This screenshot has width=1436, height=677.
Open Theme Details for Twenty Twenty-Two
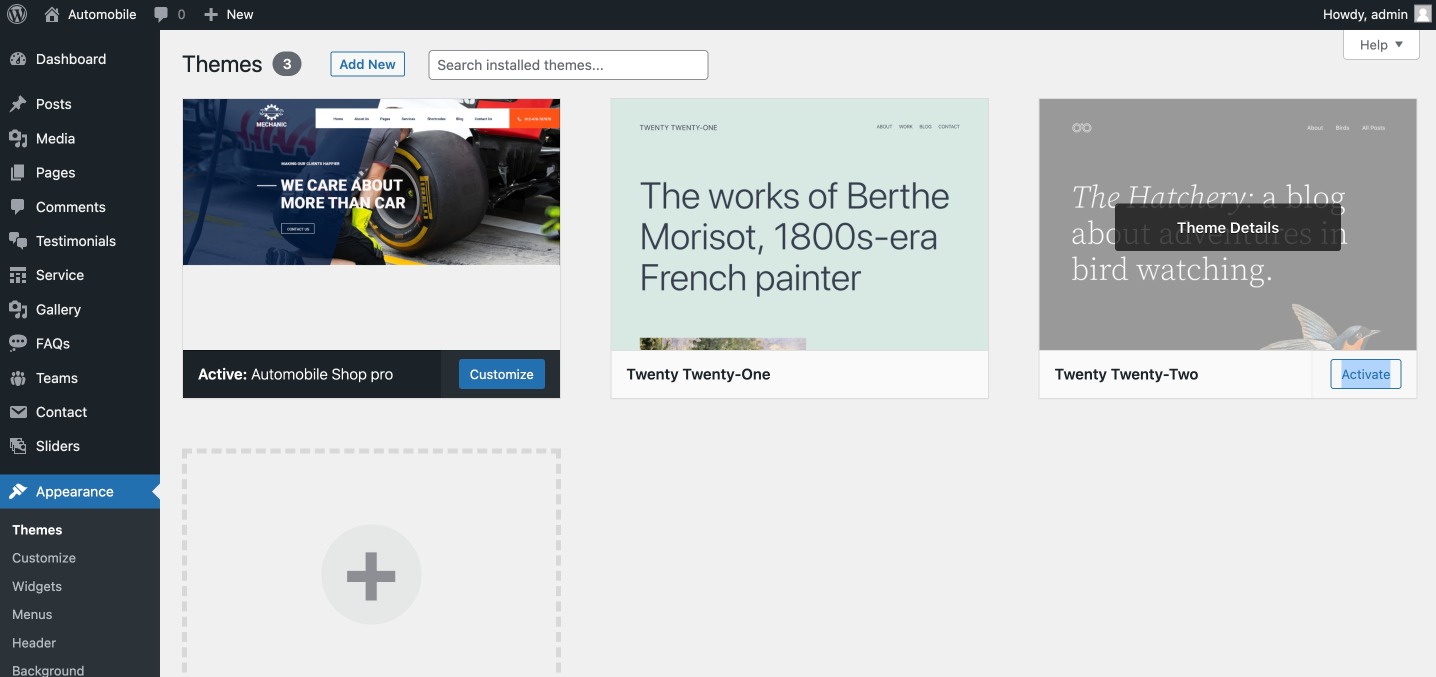tap(1227, 227)
